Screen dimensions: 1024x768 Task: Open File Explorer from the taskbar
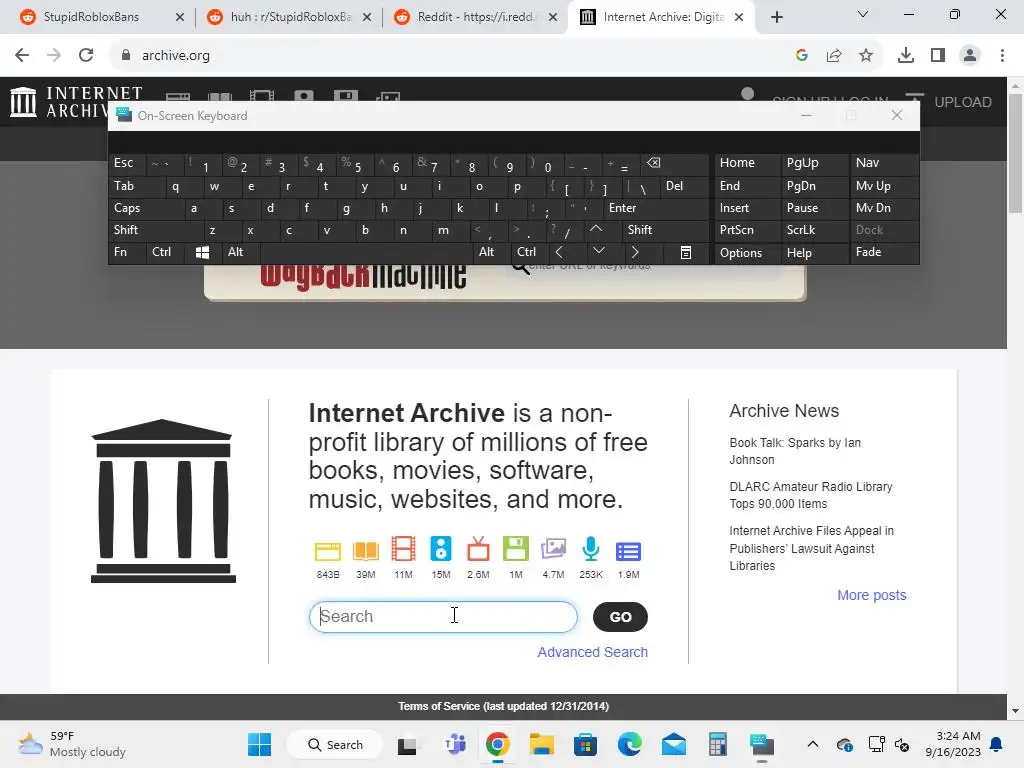click(x=541, y=744)
